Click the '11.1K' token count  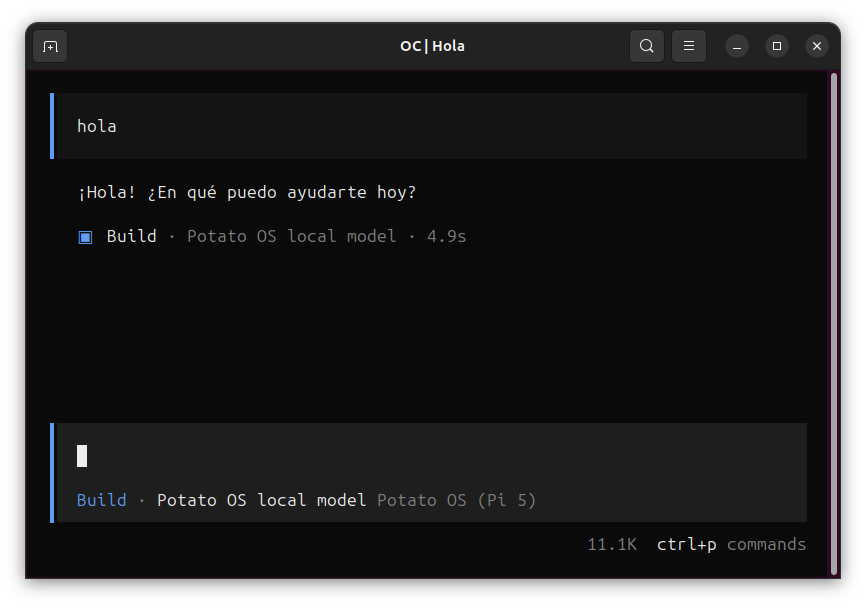(612, 545)
